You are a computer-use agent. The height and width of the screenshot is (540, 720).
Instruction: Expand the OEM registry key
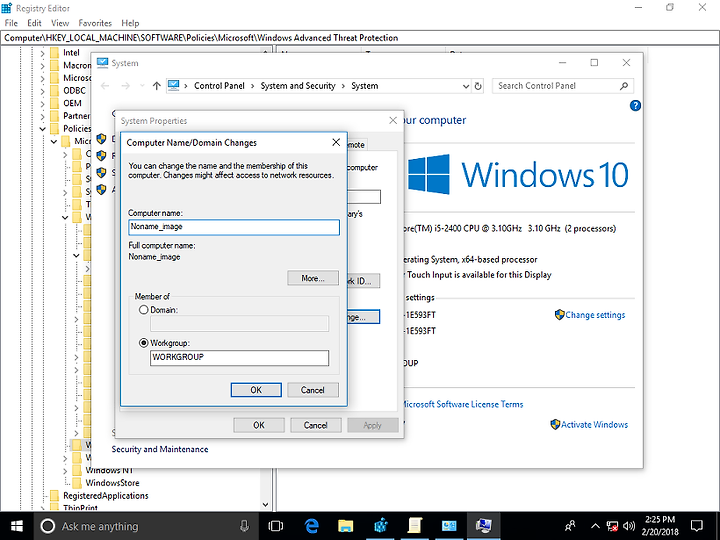pyautogui.click(x=42, y=104)
